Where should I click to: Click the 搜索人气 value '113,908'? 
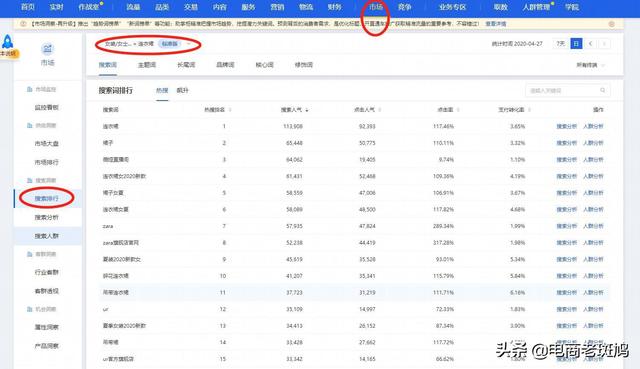pos(293,127)
